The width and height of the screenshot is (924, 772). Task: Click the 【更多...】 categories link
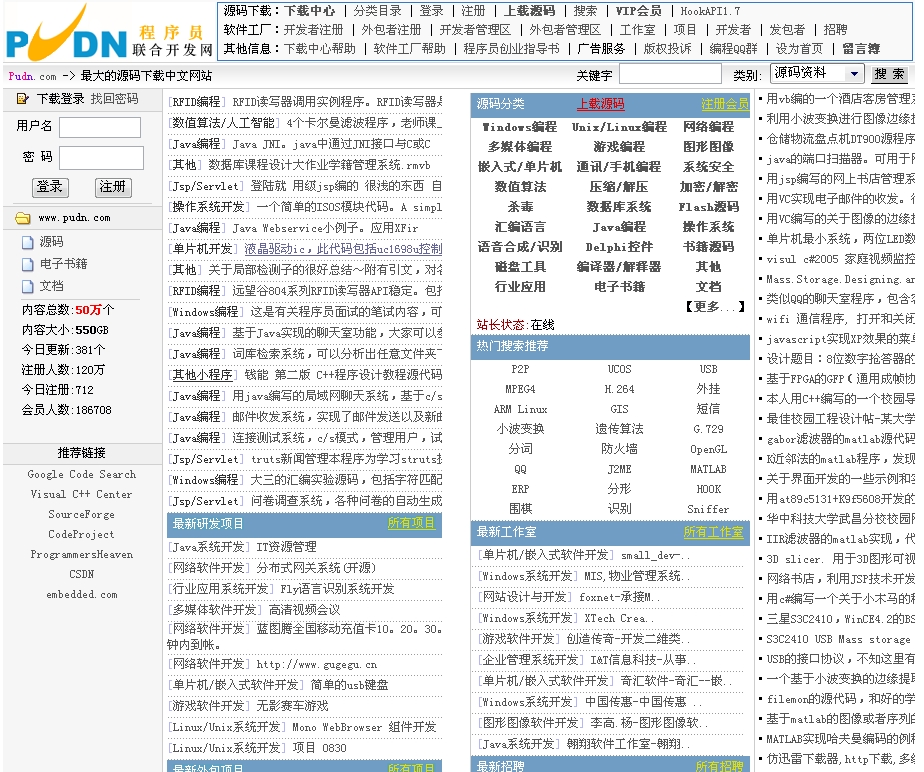[x=715, y=306]
